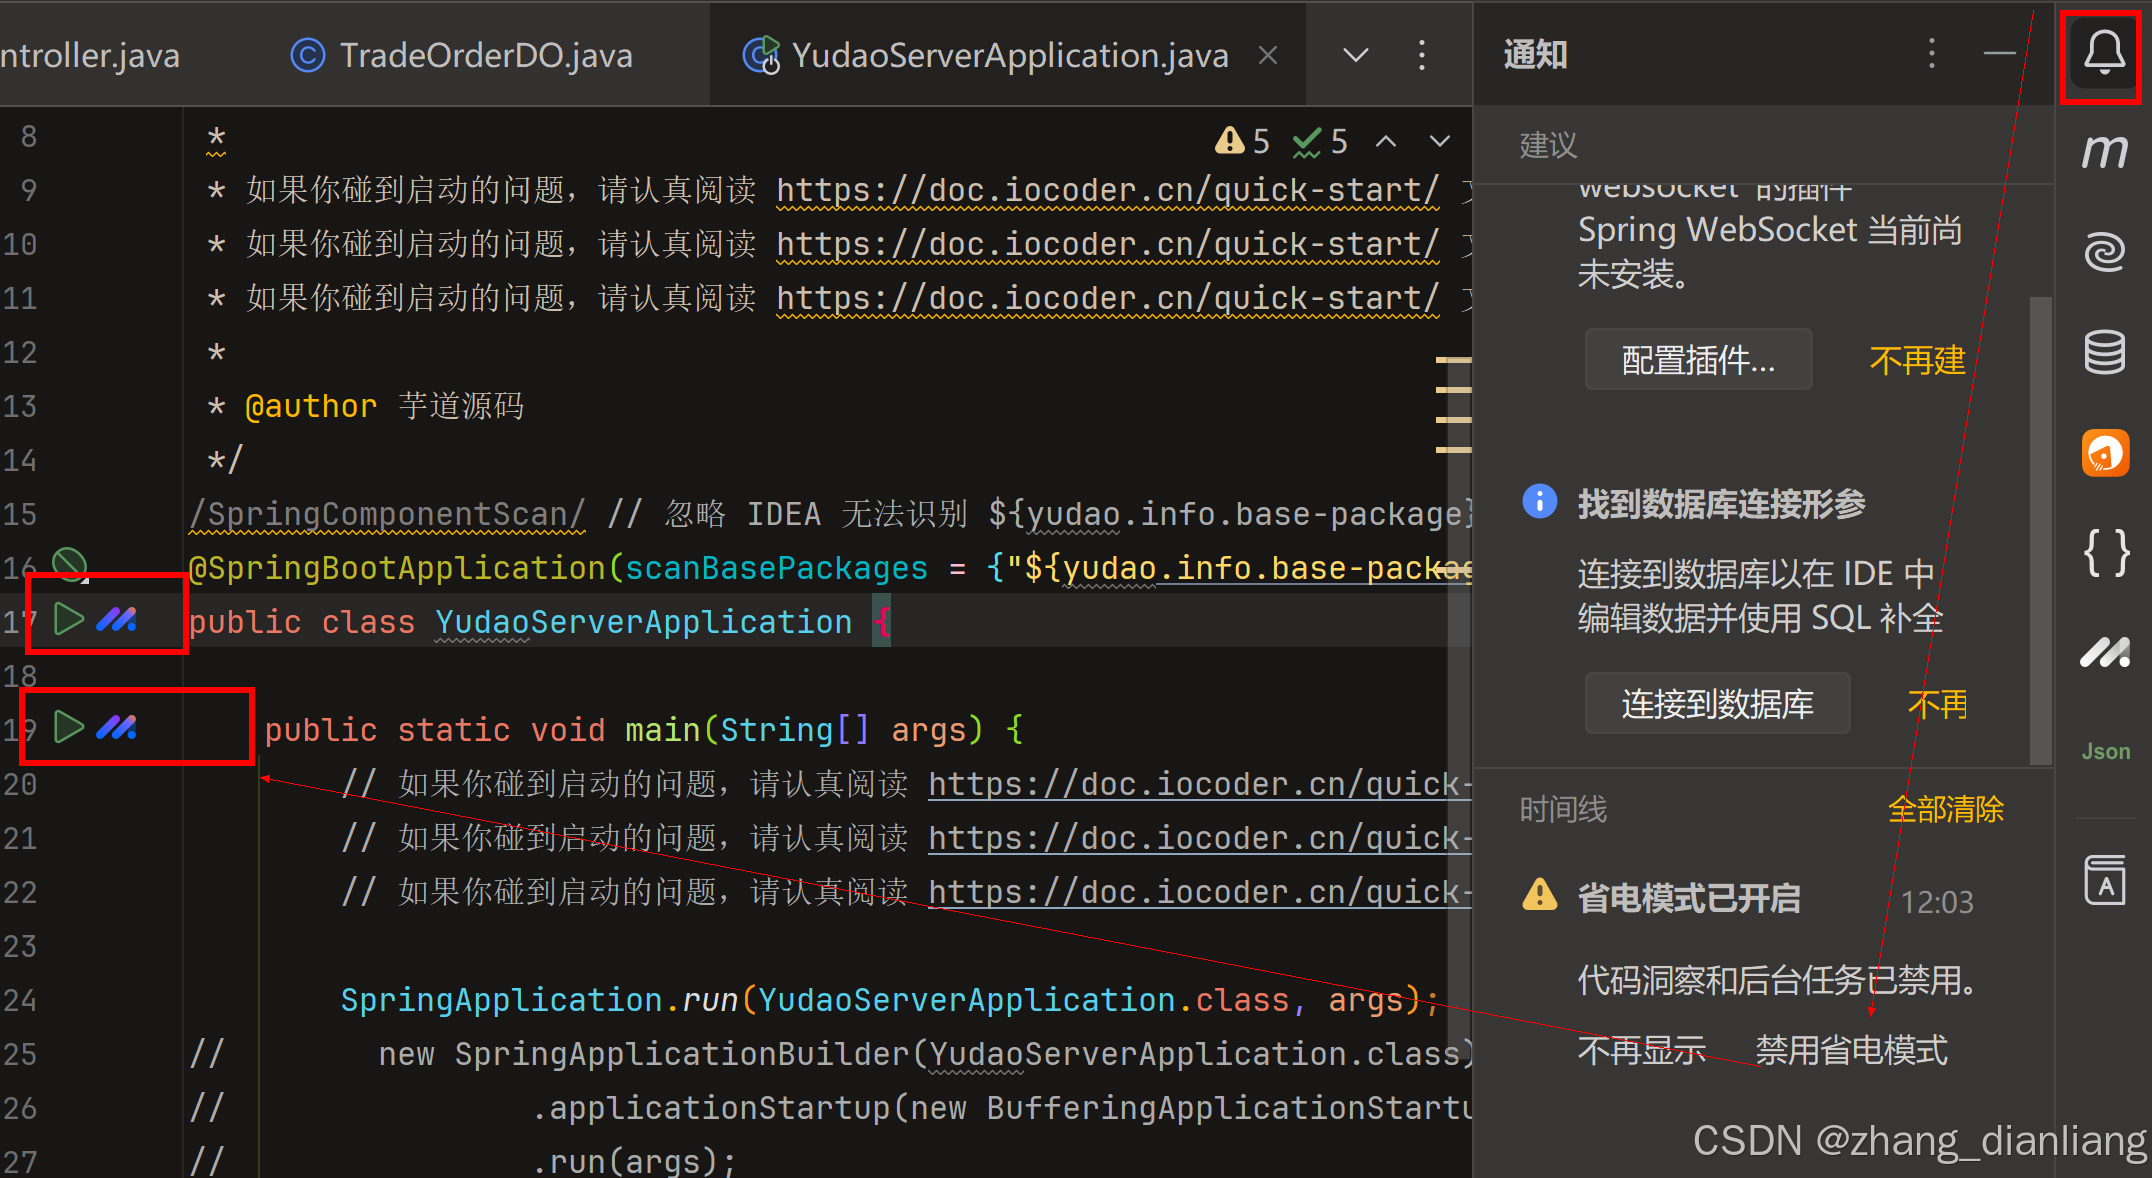The image size is (2152, 1178).
Task: Open the curly braces sidebar tool
Action: pos(2104,552)
